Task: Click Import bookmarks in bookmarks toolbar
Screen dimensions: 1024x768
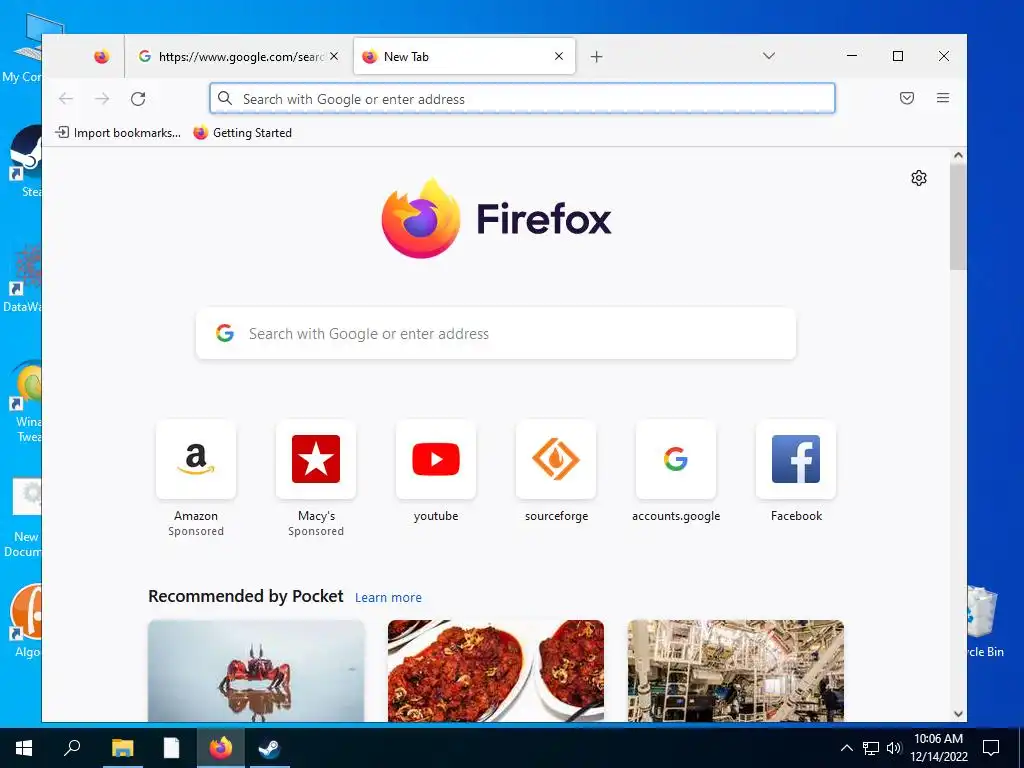Action: click(118, 133)
